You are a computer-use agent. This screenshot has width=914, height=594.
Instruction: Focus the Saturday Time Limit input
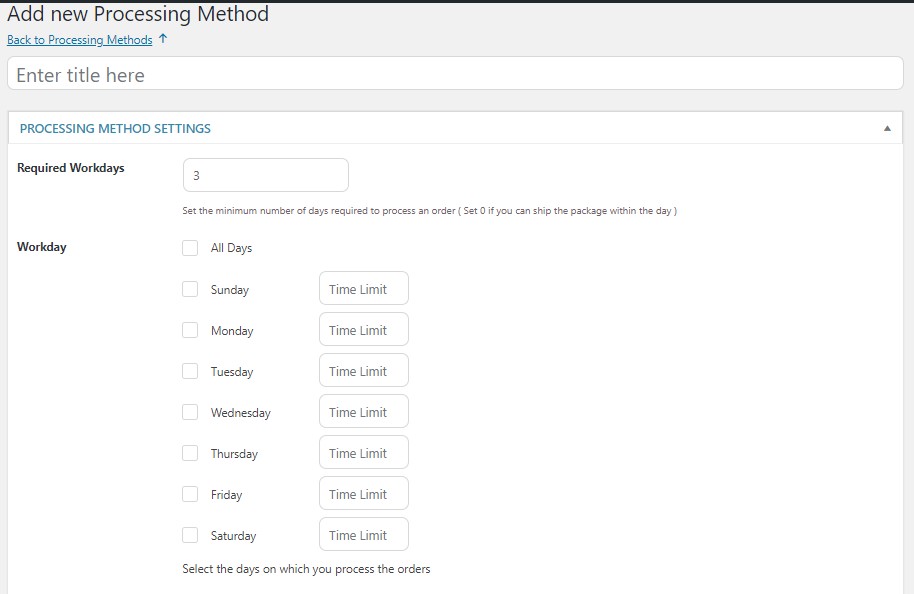click(364, 535)
